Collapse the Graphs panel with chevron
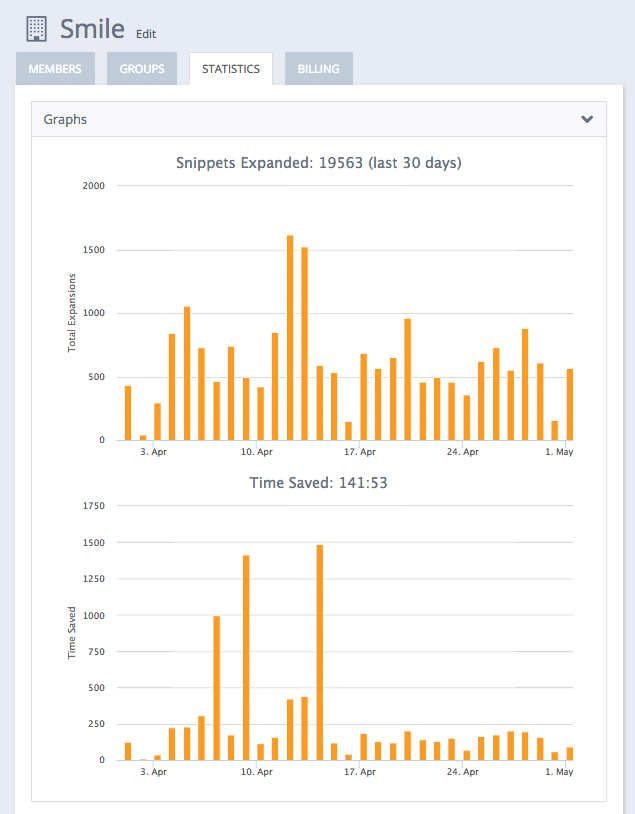The width and height of the screenshot is (635, 814). point(587,119)
